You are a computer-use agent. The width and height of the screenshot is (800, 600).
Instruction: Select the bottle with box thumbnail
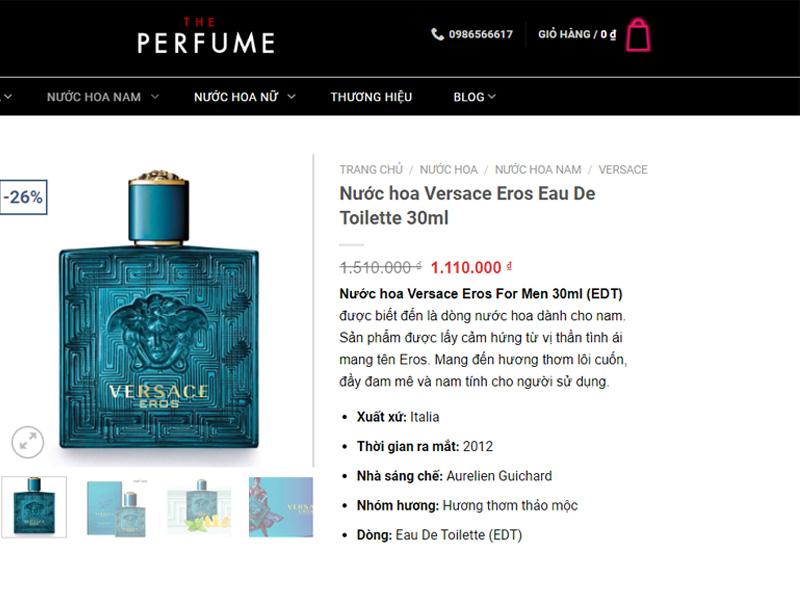[117, 507]
